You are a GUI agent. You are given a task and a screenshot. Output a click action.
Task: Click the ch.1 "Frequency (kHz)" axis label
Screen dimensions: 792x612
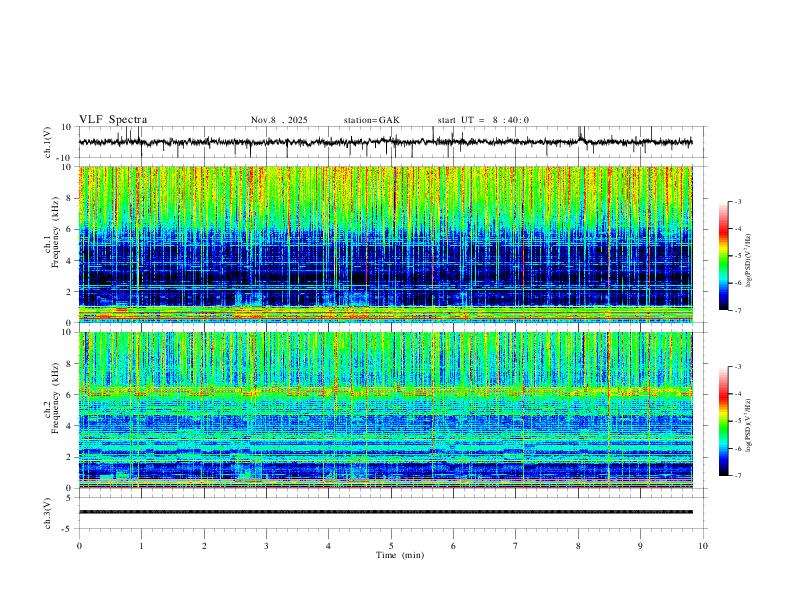(56, 233)
